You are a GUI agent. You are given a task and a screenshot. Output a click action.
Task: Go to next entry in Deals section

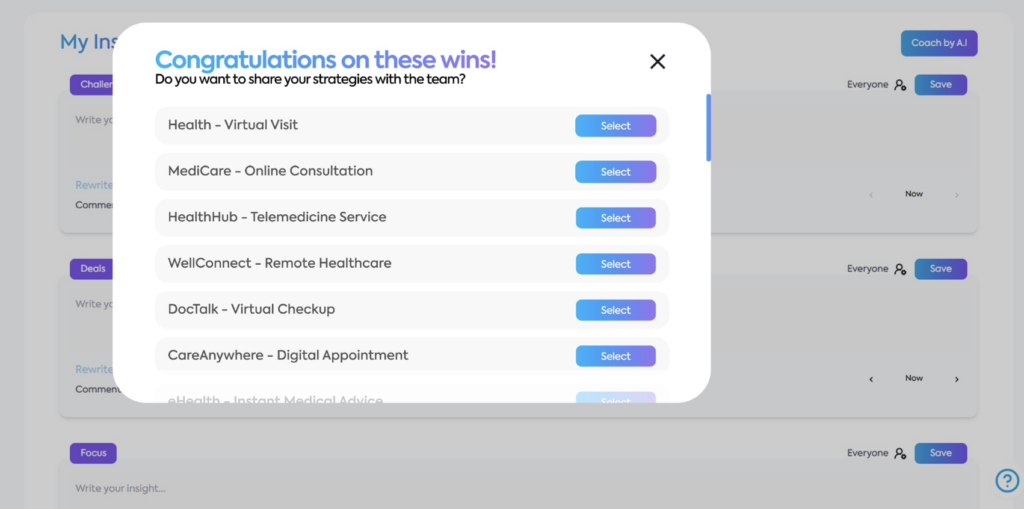point(957,379)
